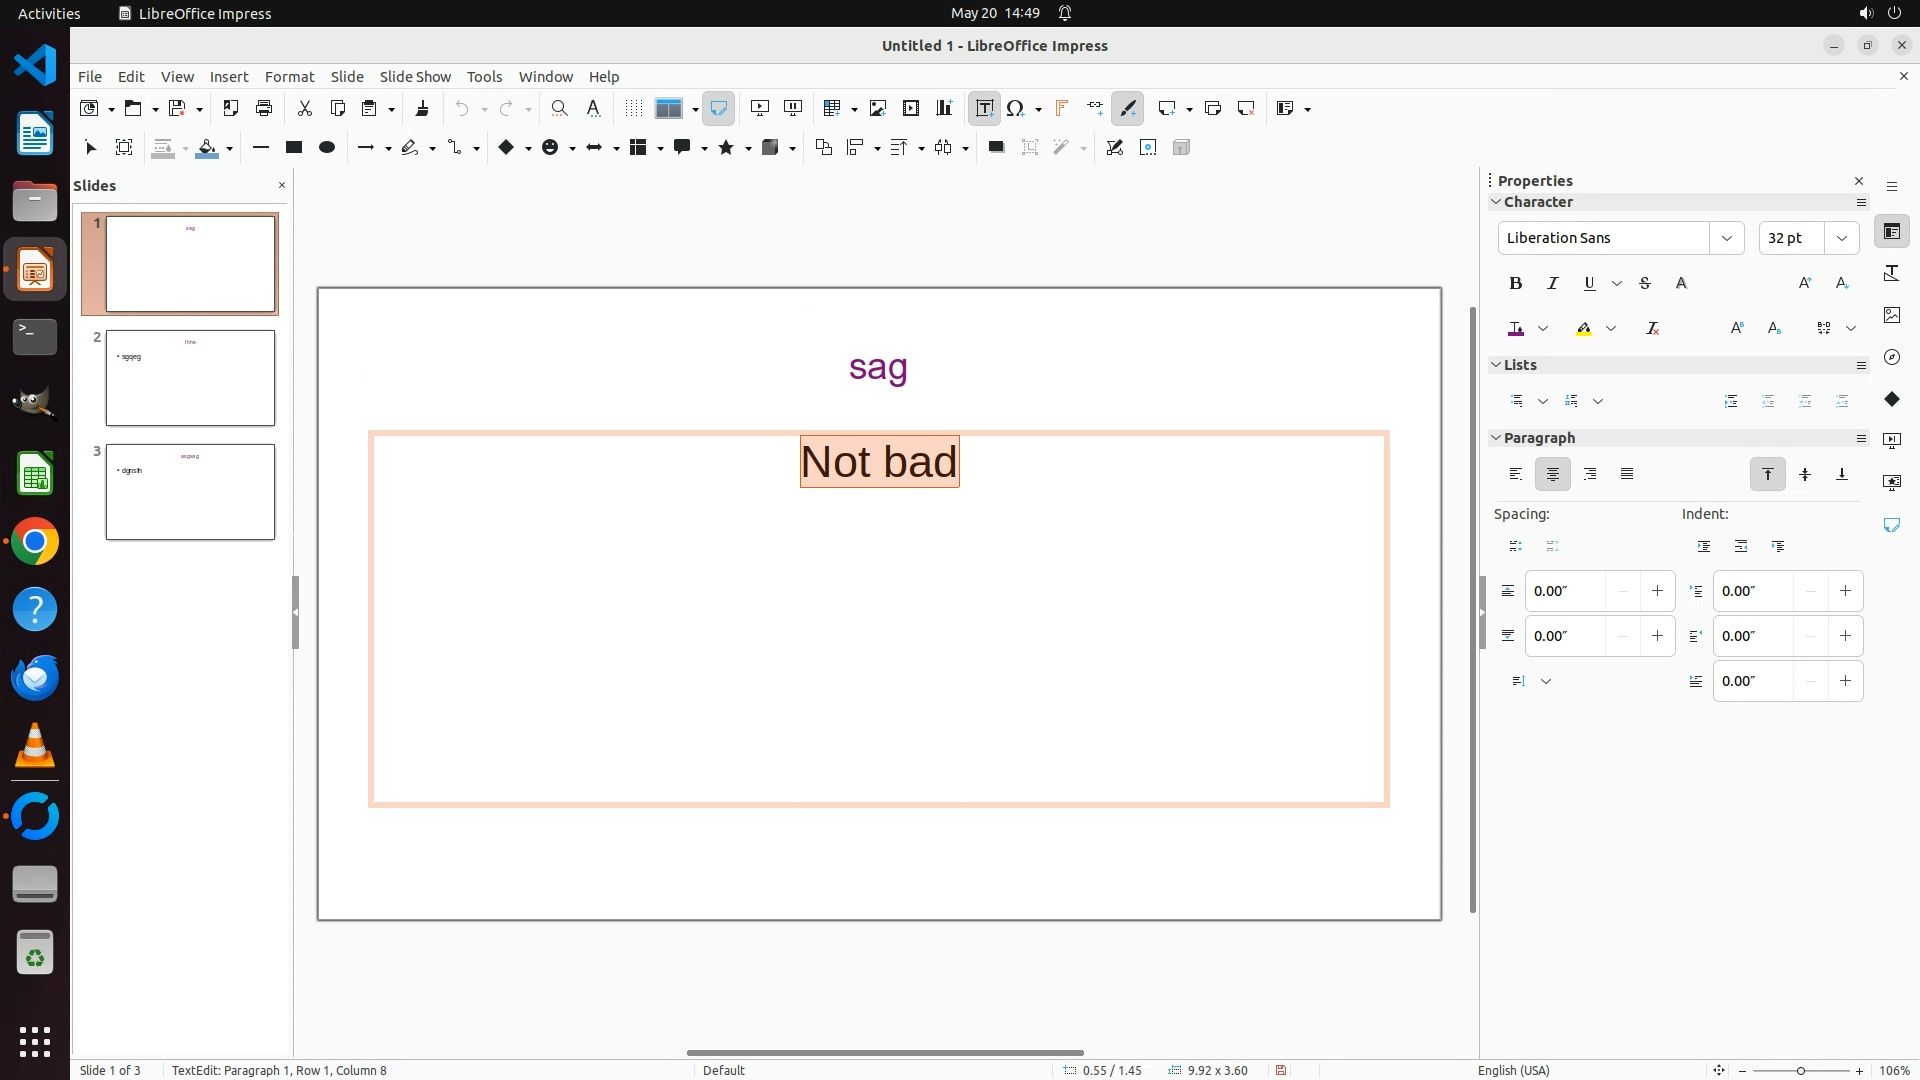Open the font name dropdown
The width and height of the screenshot is (1920, 1080).
(1726, 238)
